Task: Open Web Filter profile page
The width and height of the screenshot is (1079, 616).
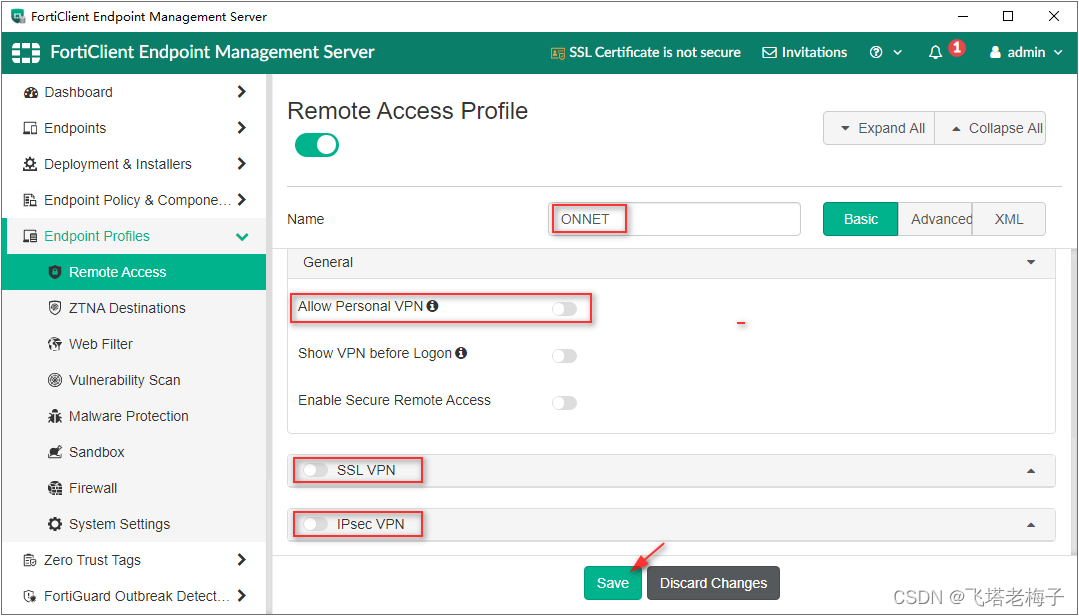Action: 134,344
